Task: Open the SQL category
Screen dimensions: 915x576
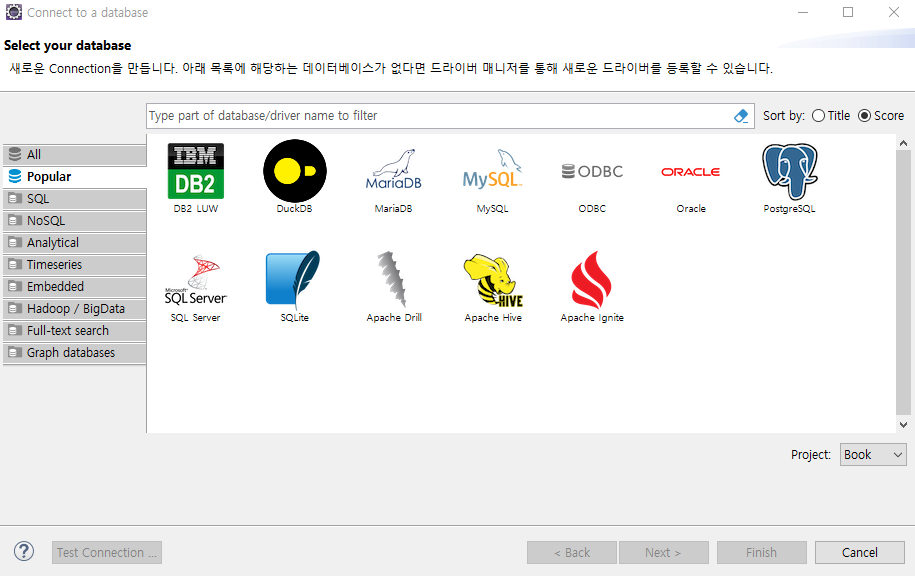Action: 75,199
